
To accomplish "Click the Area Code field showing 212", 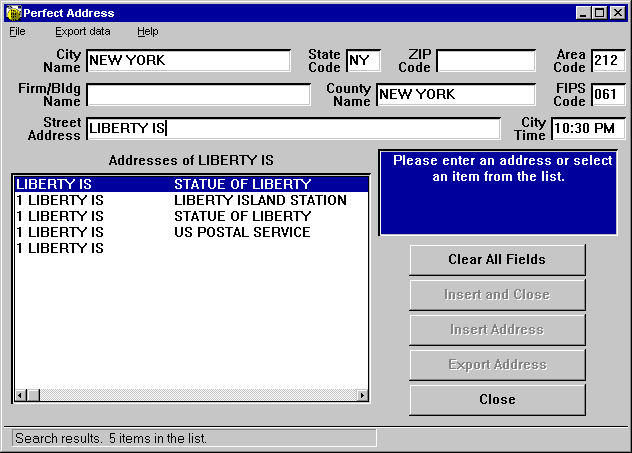I will 608,60.
